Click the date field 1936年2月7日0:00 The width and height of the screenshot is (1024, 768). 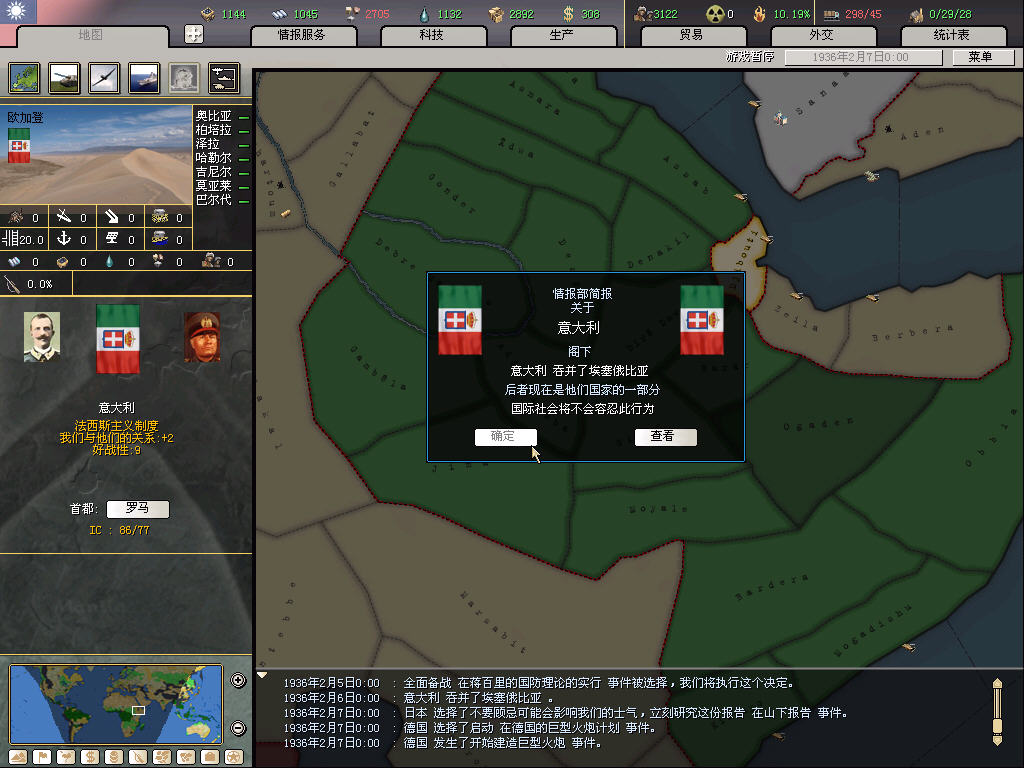863,57
